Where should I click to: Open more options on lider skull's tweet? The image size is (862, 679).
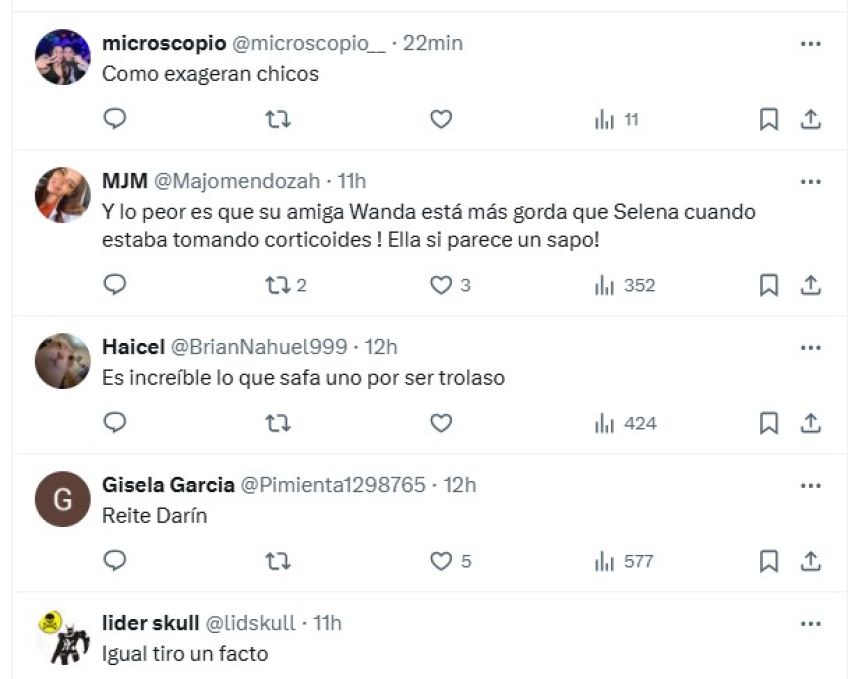(811, 623)
